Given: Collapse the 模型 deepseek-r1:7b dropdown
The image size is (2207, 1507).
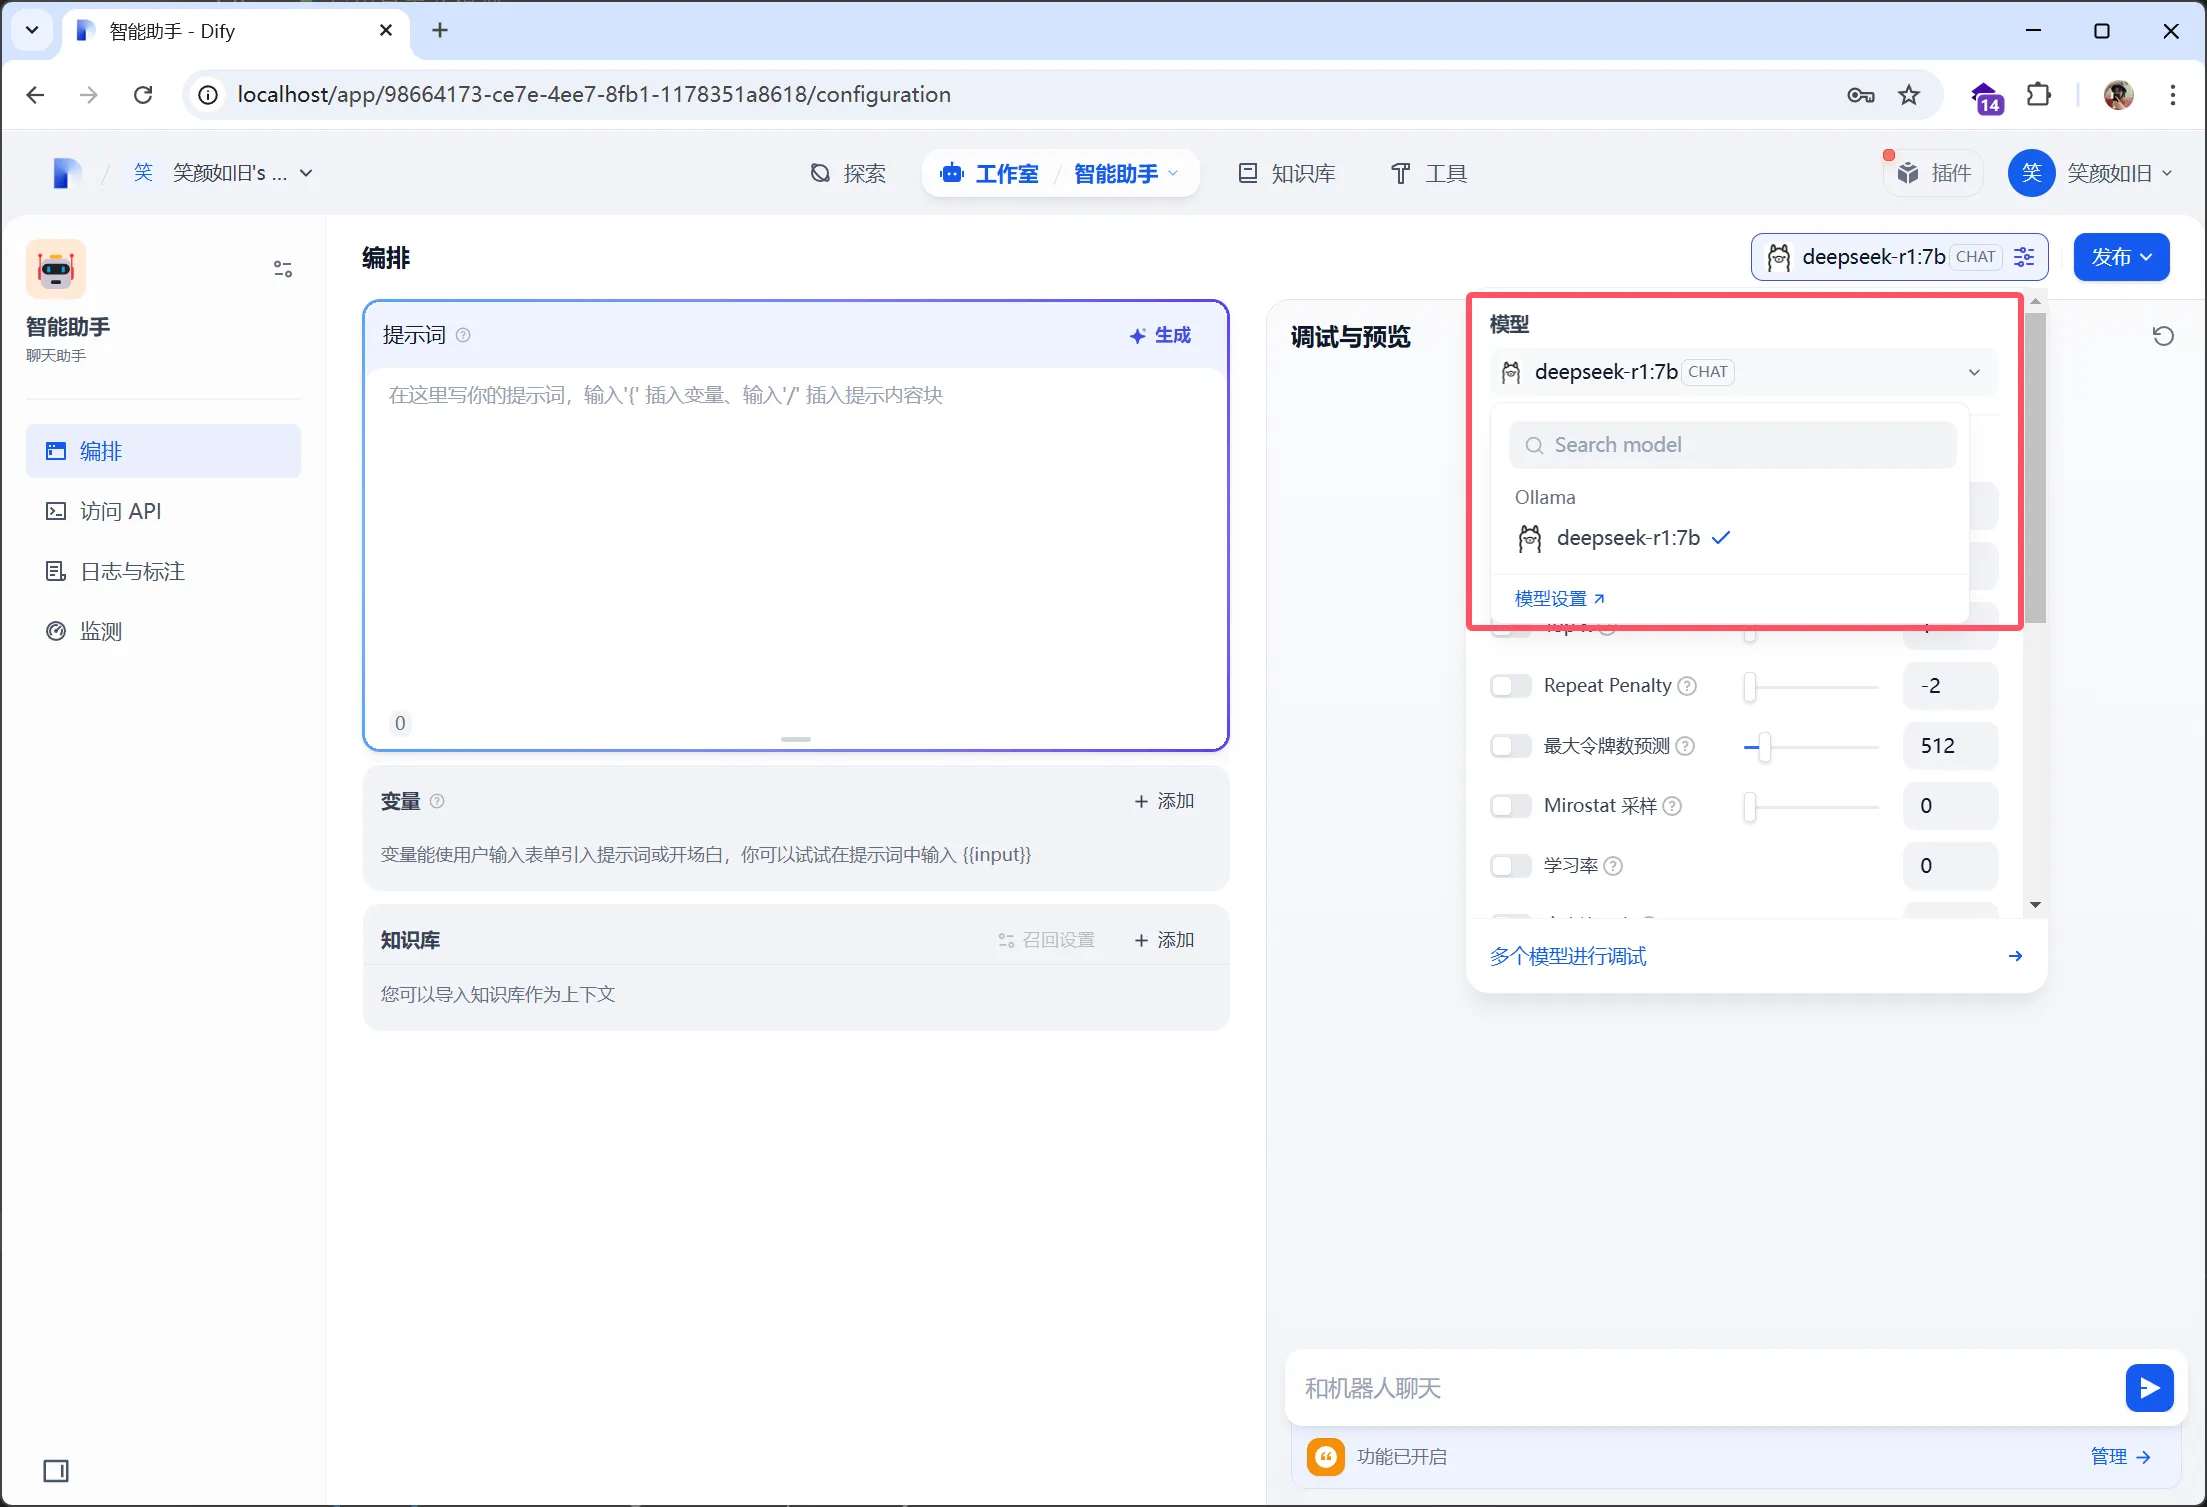Looking at the screenshot, I should point(1744,372).
